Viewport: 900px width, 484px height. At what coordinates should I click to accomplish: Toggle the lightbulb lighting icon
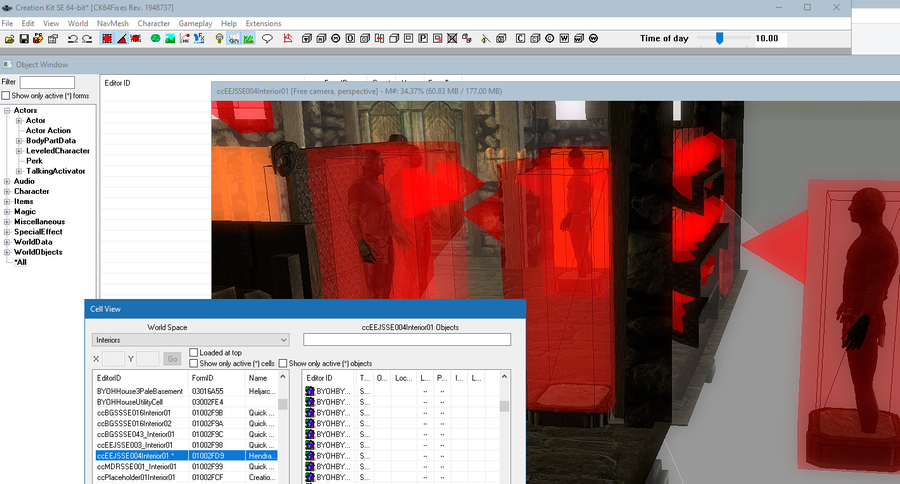[219, 38]
